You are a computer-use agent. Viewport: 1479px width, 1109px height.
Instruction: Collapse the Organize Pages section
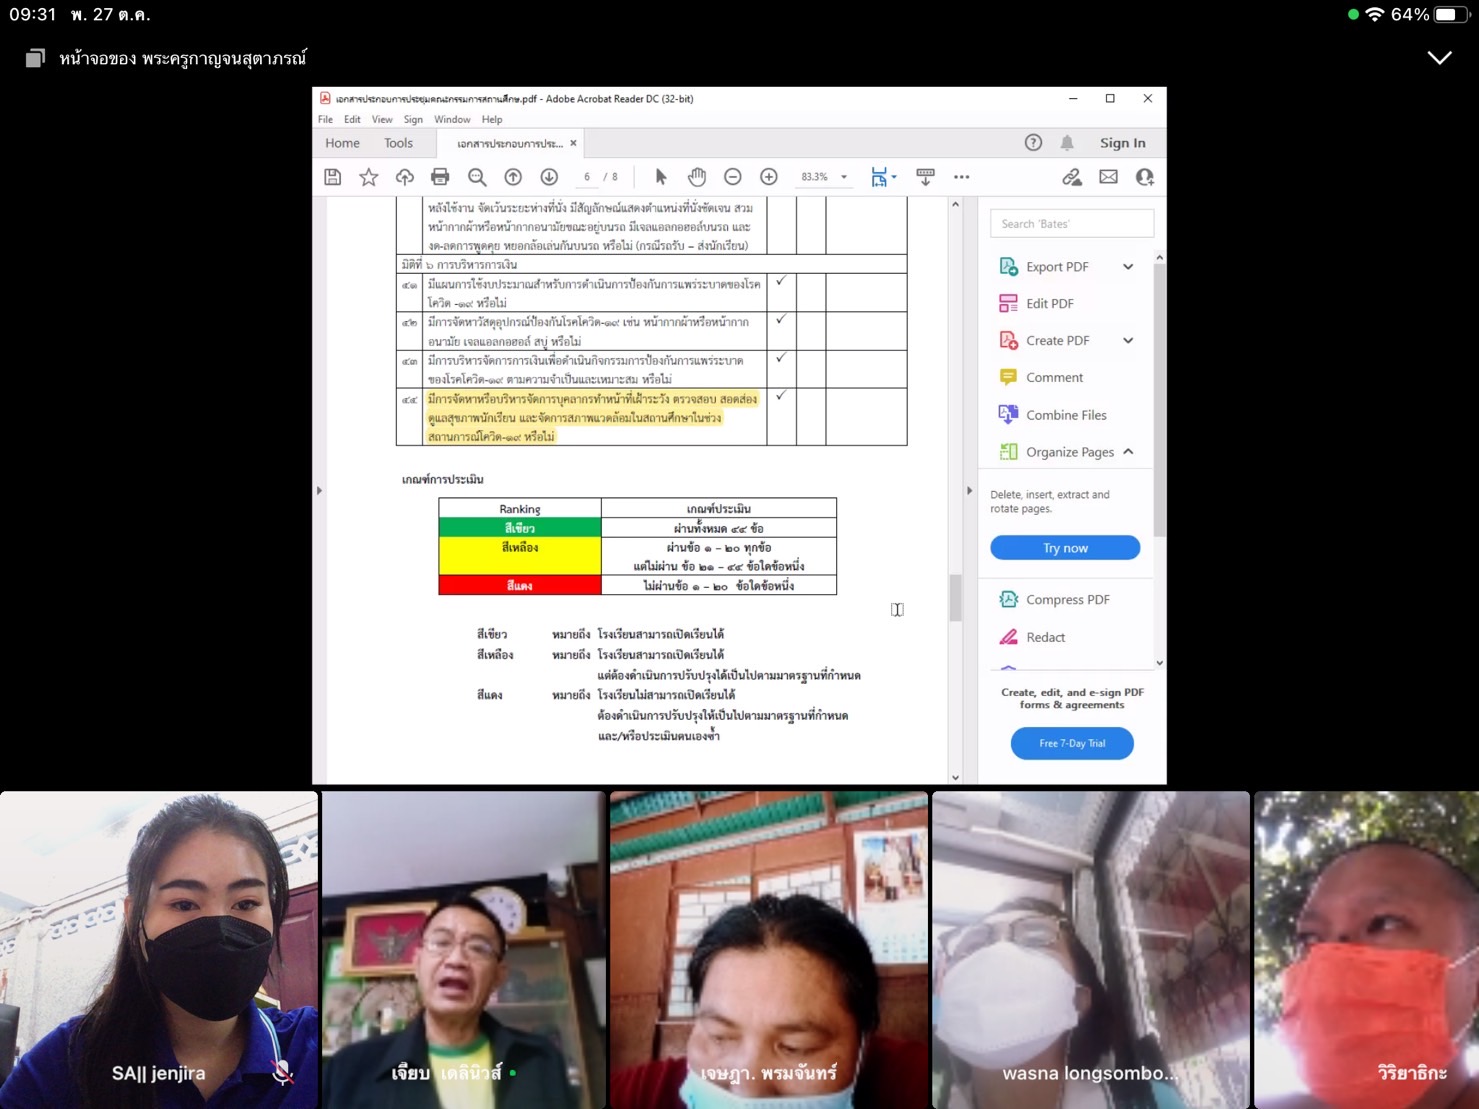[x=1128, y=452]
